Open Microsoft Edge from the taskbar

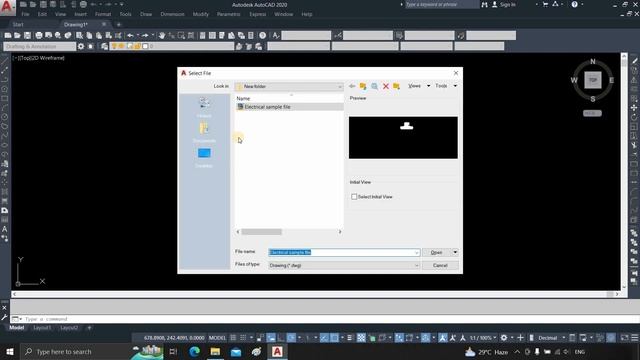[x=194, y=351]
